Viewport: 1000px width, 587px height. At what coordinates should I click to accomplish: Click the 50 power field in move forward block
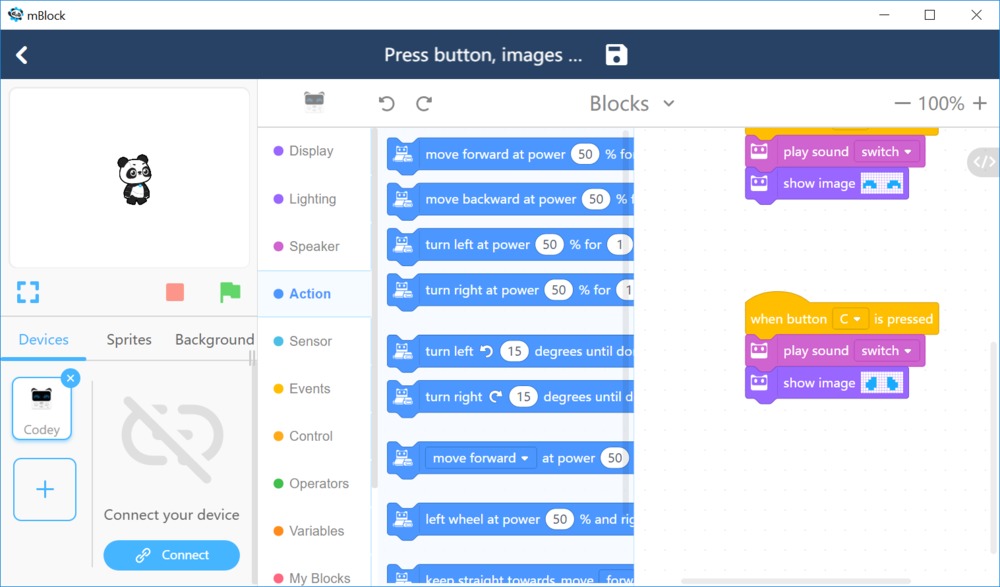[x=585, y=154]
